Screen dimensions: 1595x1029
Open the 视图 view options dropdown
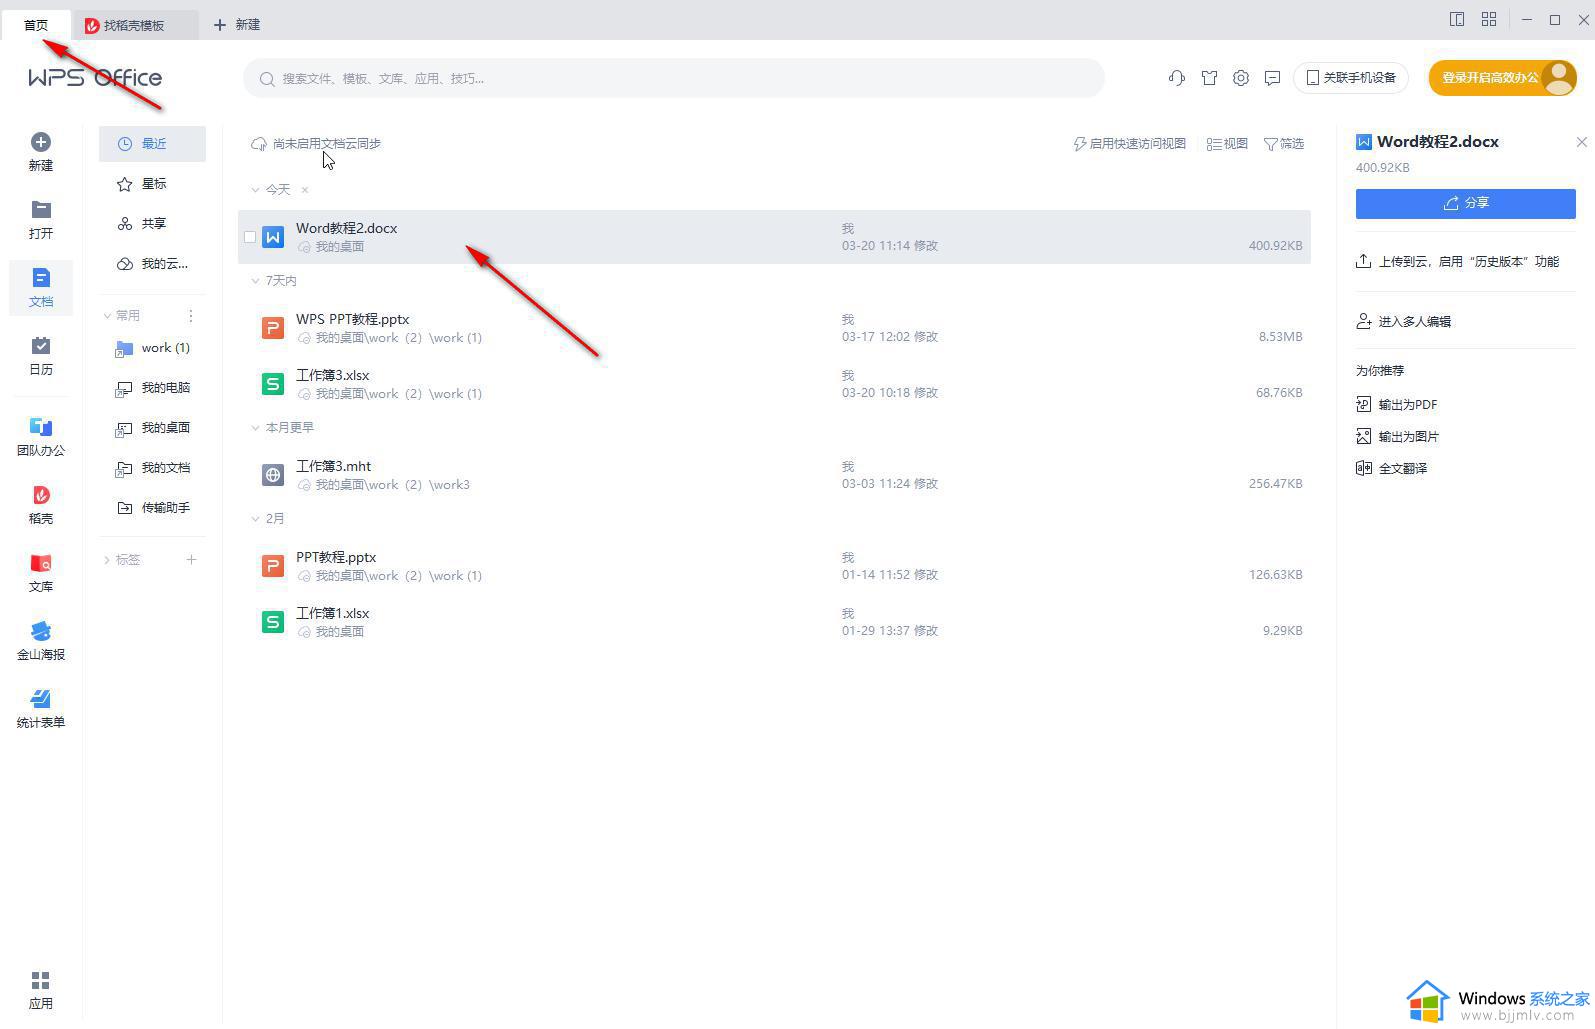click(1227, 144)
